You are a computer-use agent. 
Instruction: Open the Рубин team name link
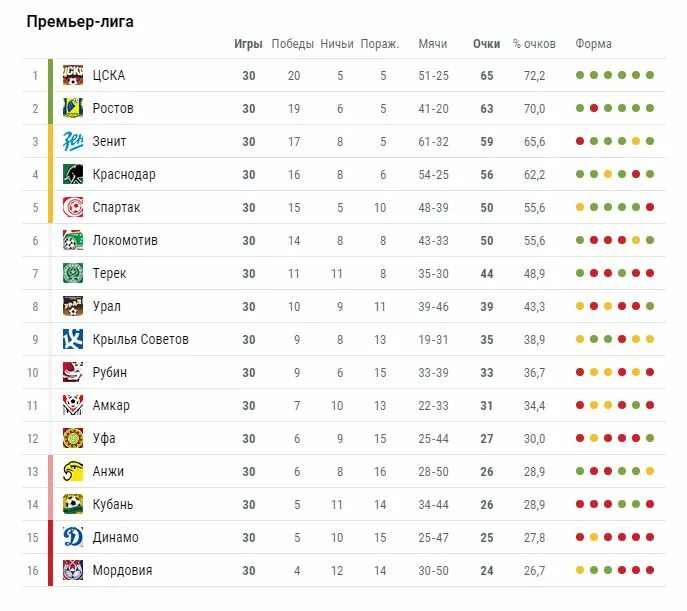tap(110, 372)
